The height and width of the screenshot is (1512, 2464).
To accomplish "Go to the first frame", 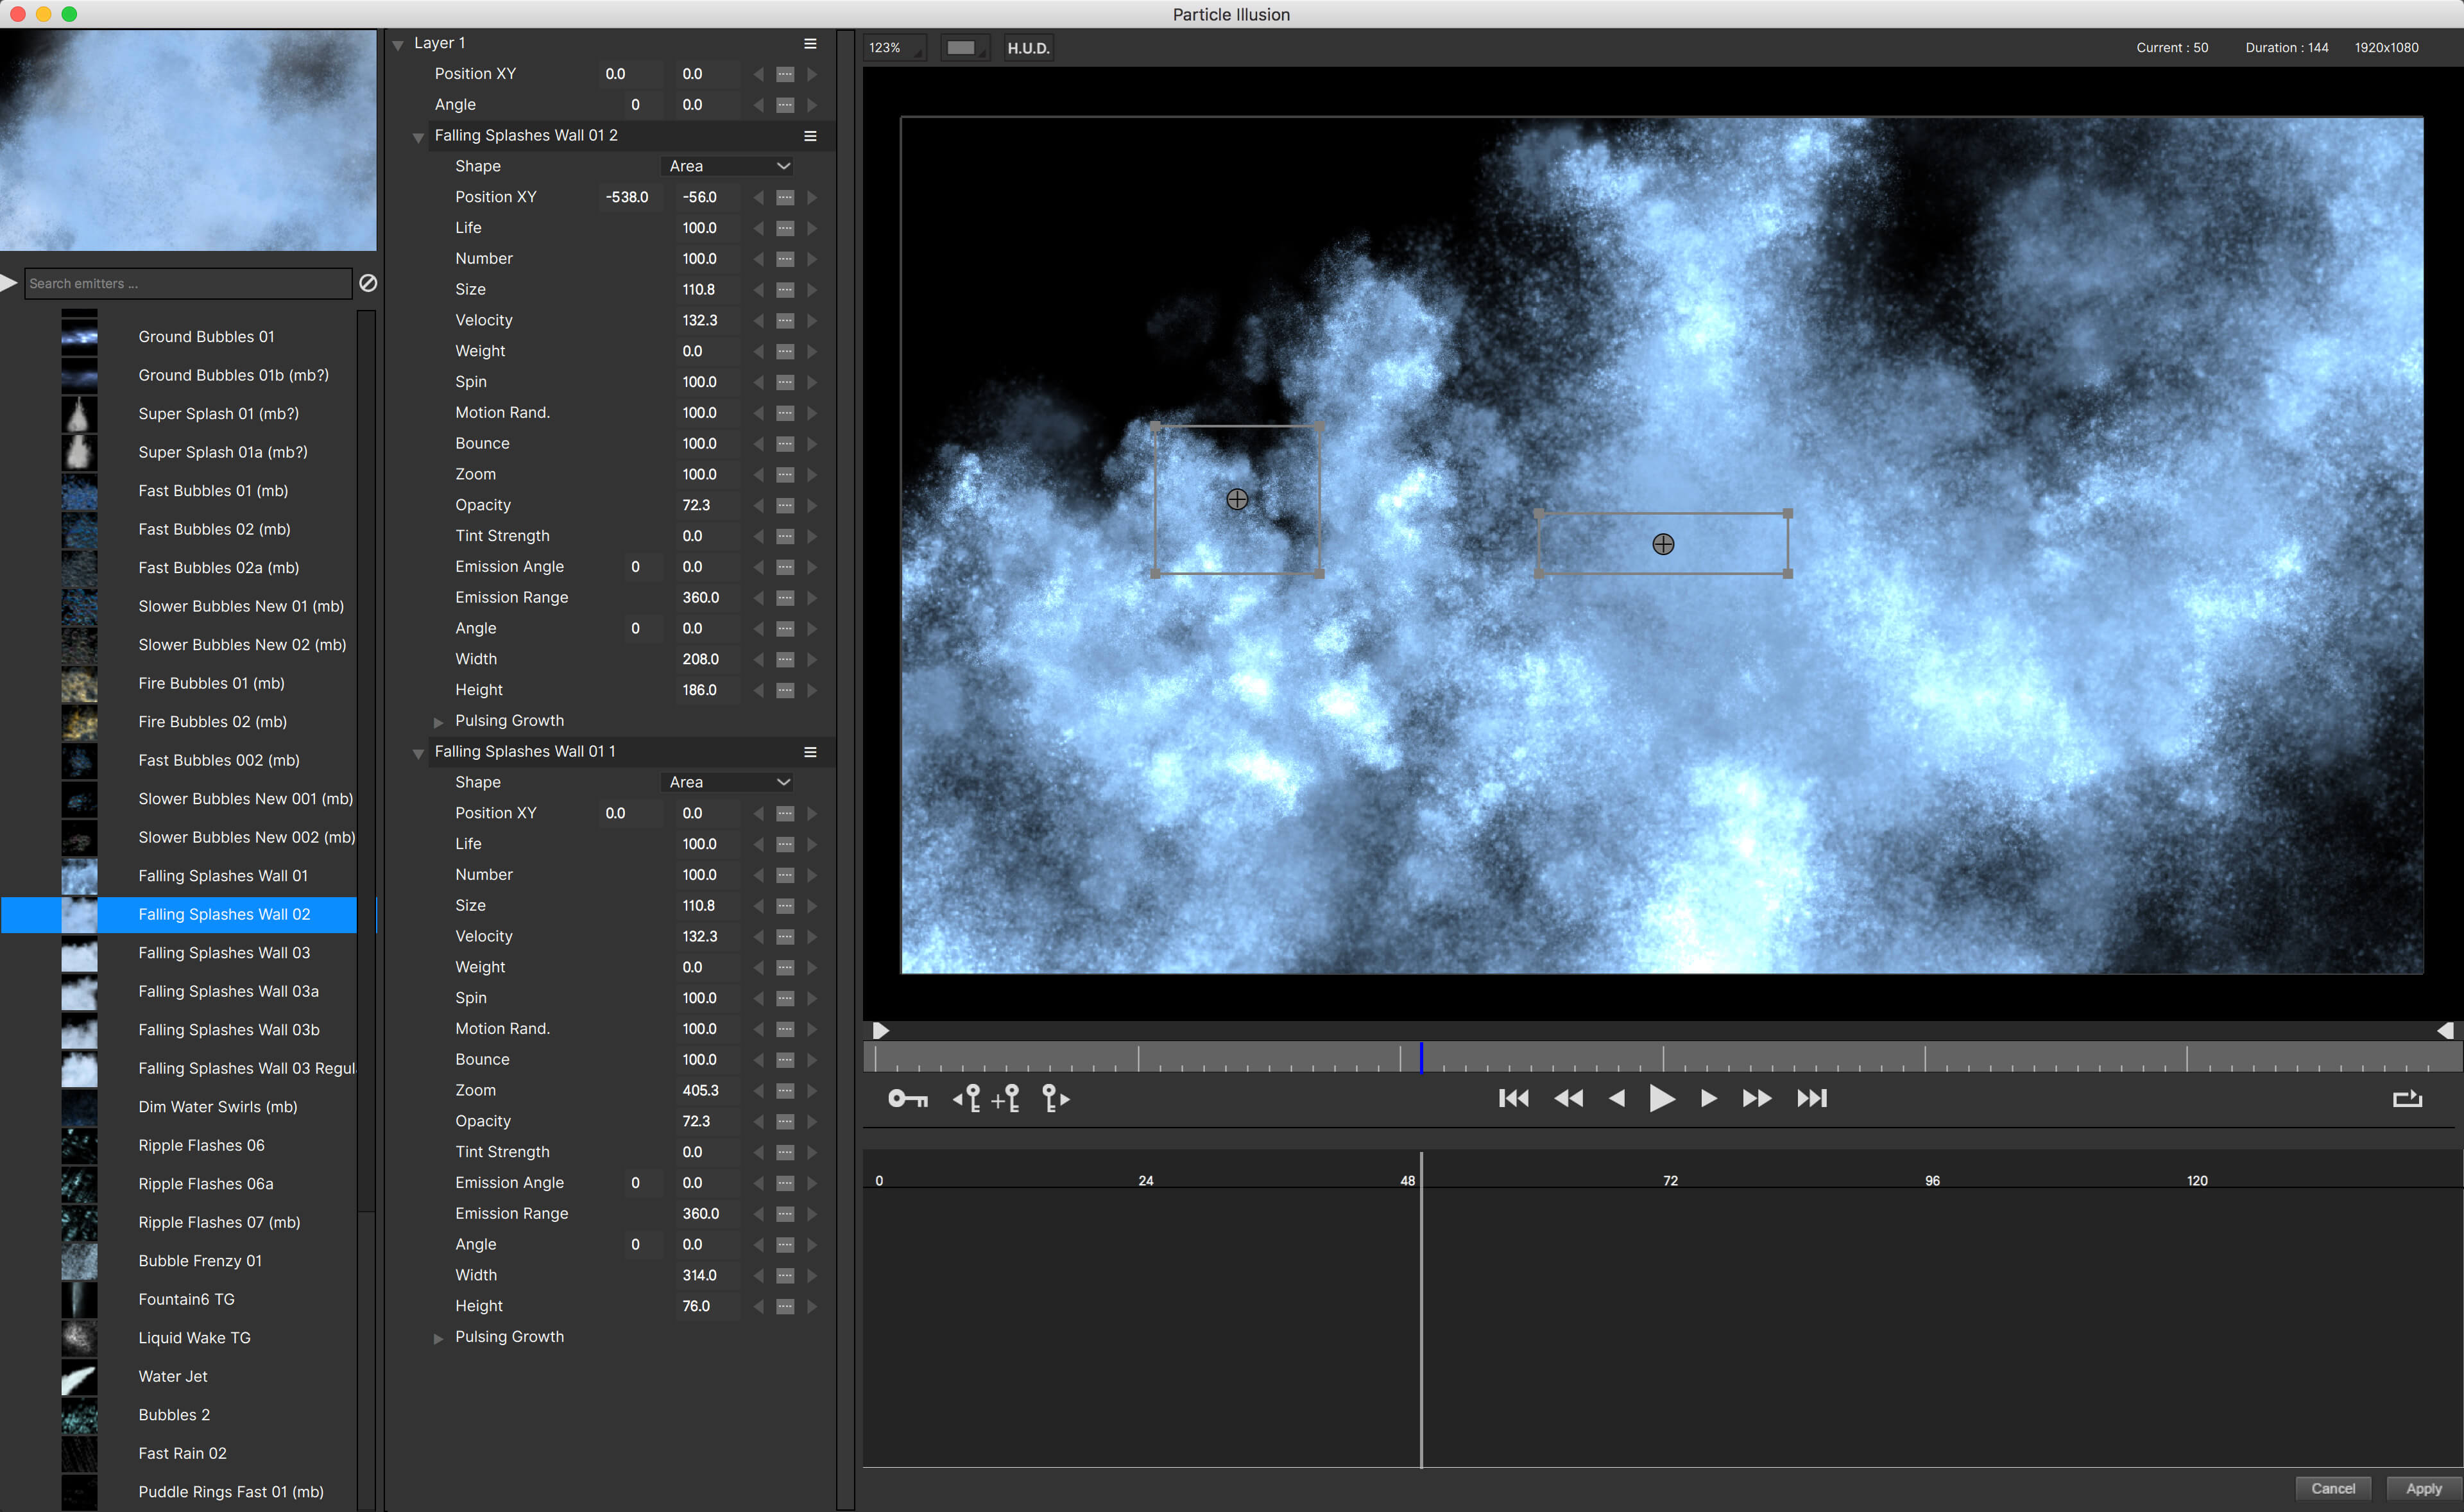I will (1513, 1098).
